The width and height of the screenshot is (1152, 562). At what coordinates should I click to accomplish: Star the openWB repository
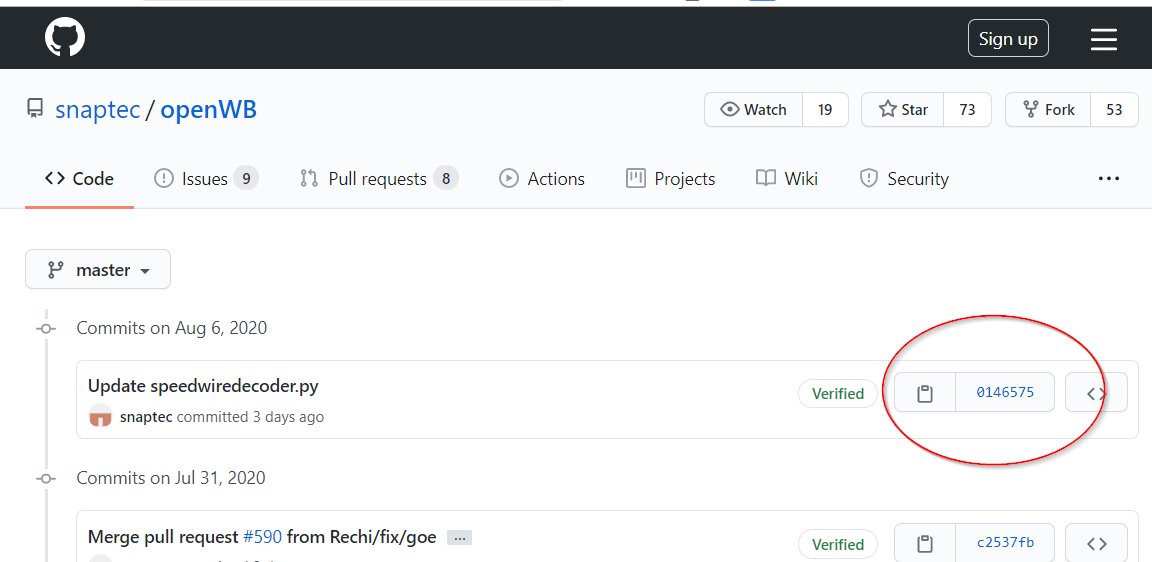click(903, 110)
